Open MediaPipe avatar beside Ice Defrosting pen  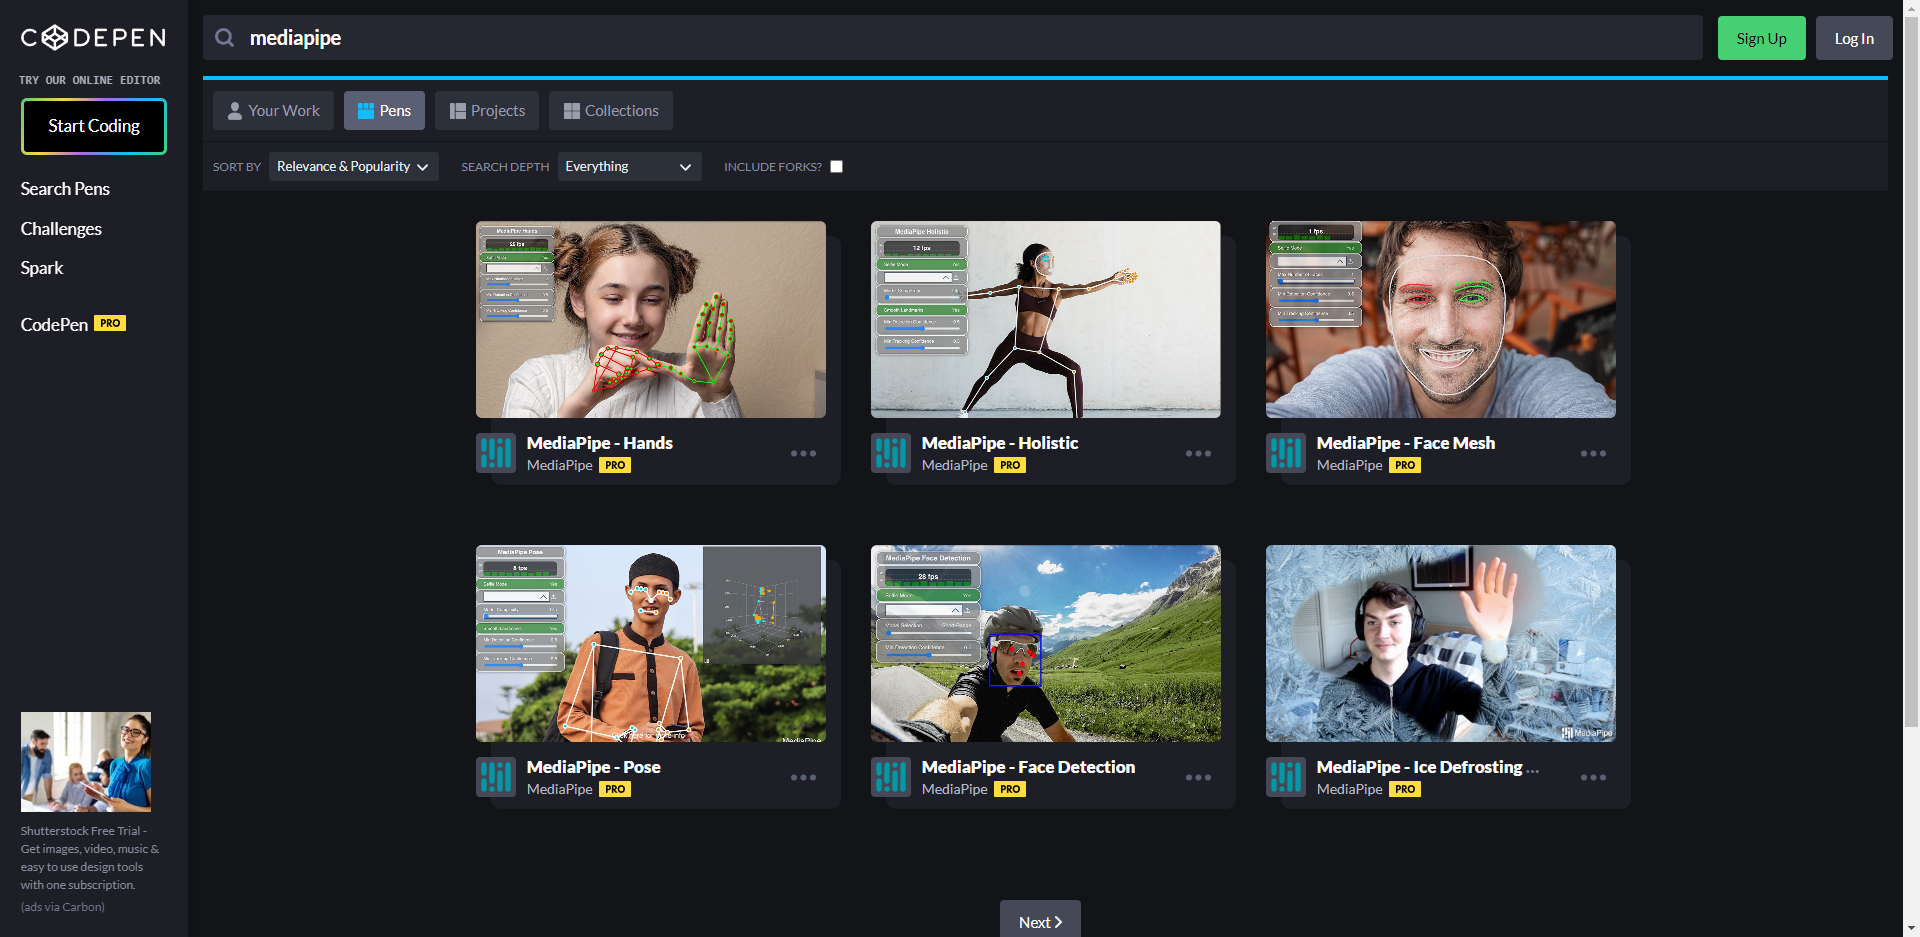tap(1286, 777)
